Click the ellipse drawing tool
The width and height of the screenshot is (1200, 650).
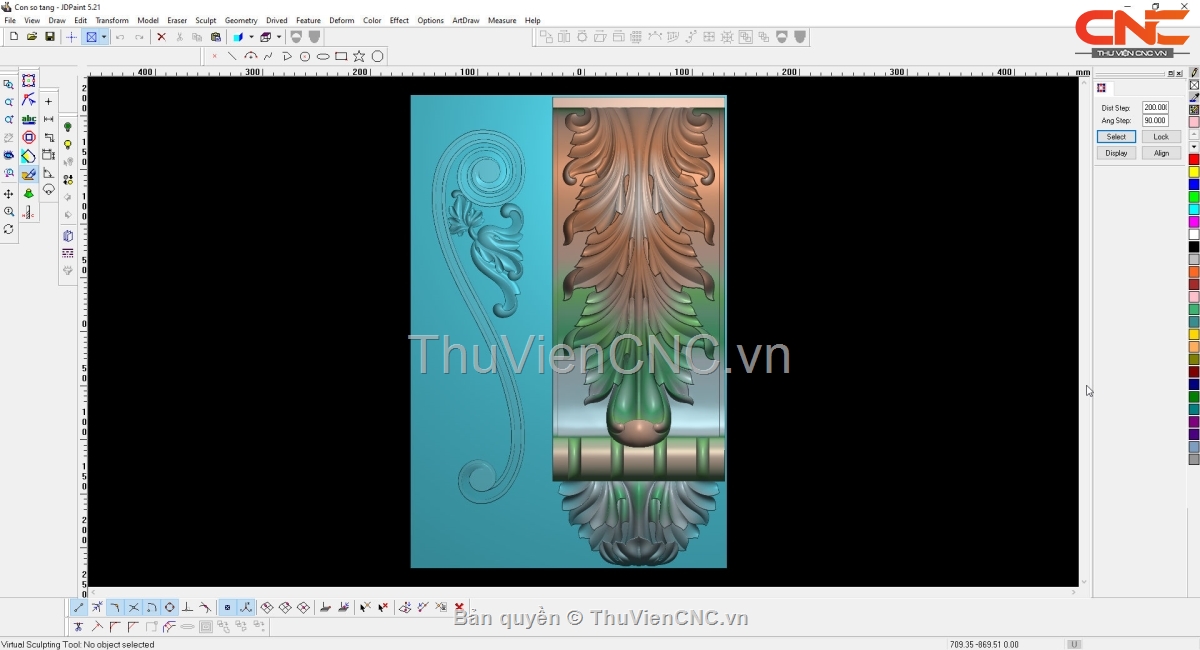click(323, 56)
